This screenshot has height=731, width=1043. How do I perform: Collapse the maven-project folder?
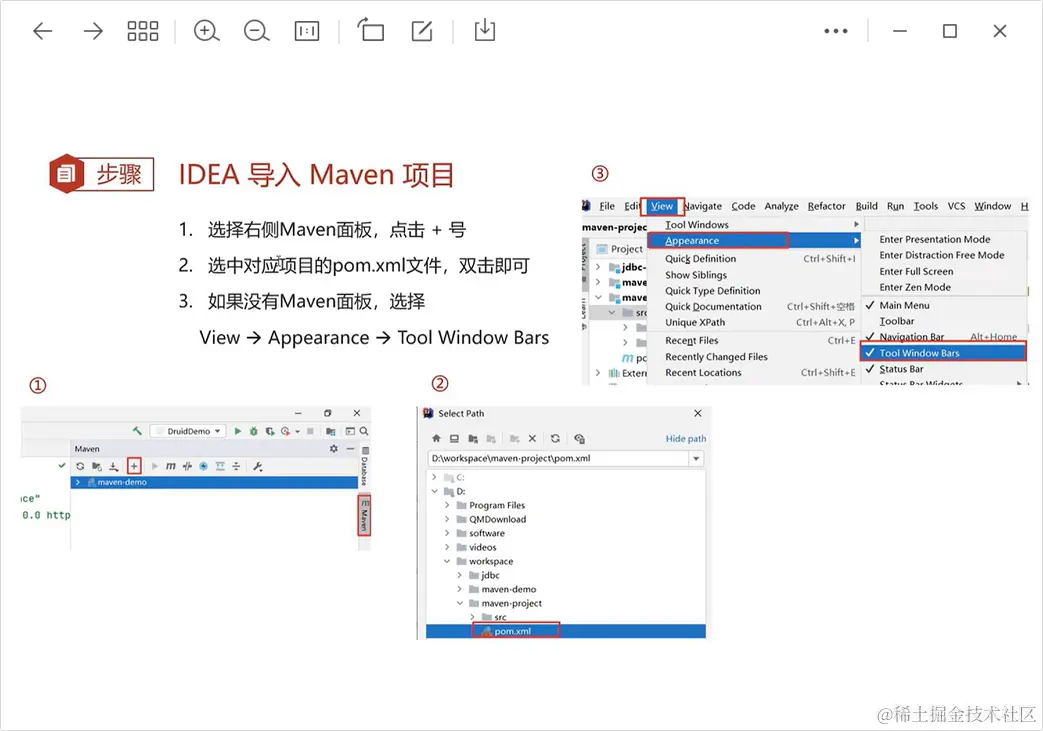click(x=460, y=603)
